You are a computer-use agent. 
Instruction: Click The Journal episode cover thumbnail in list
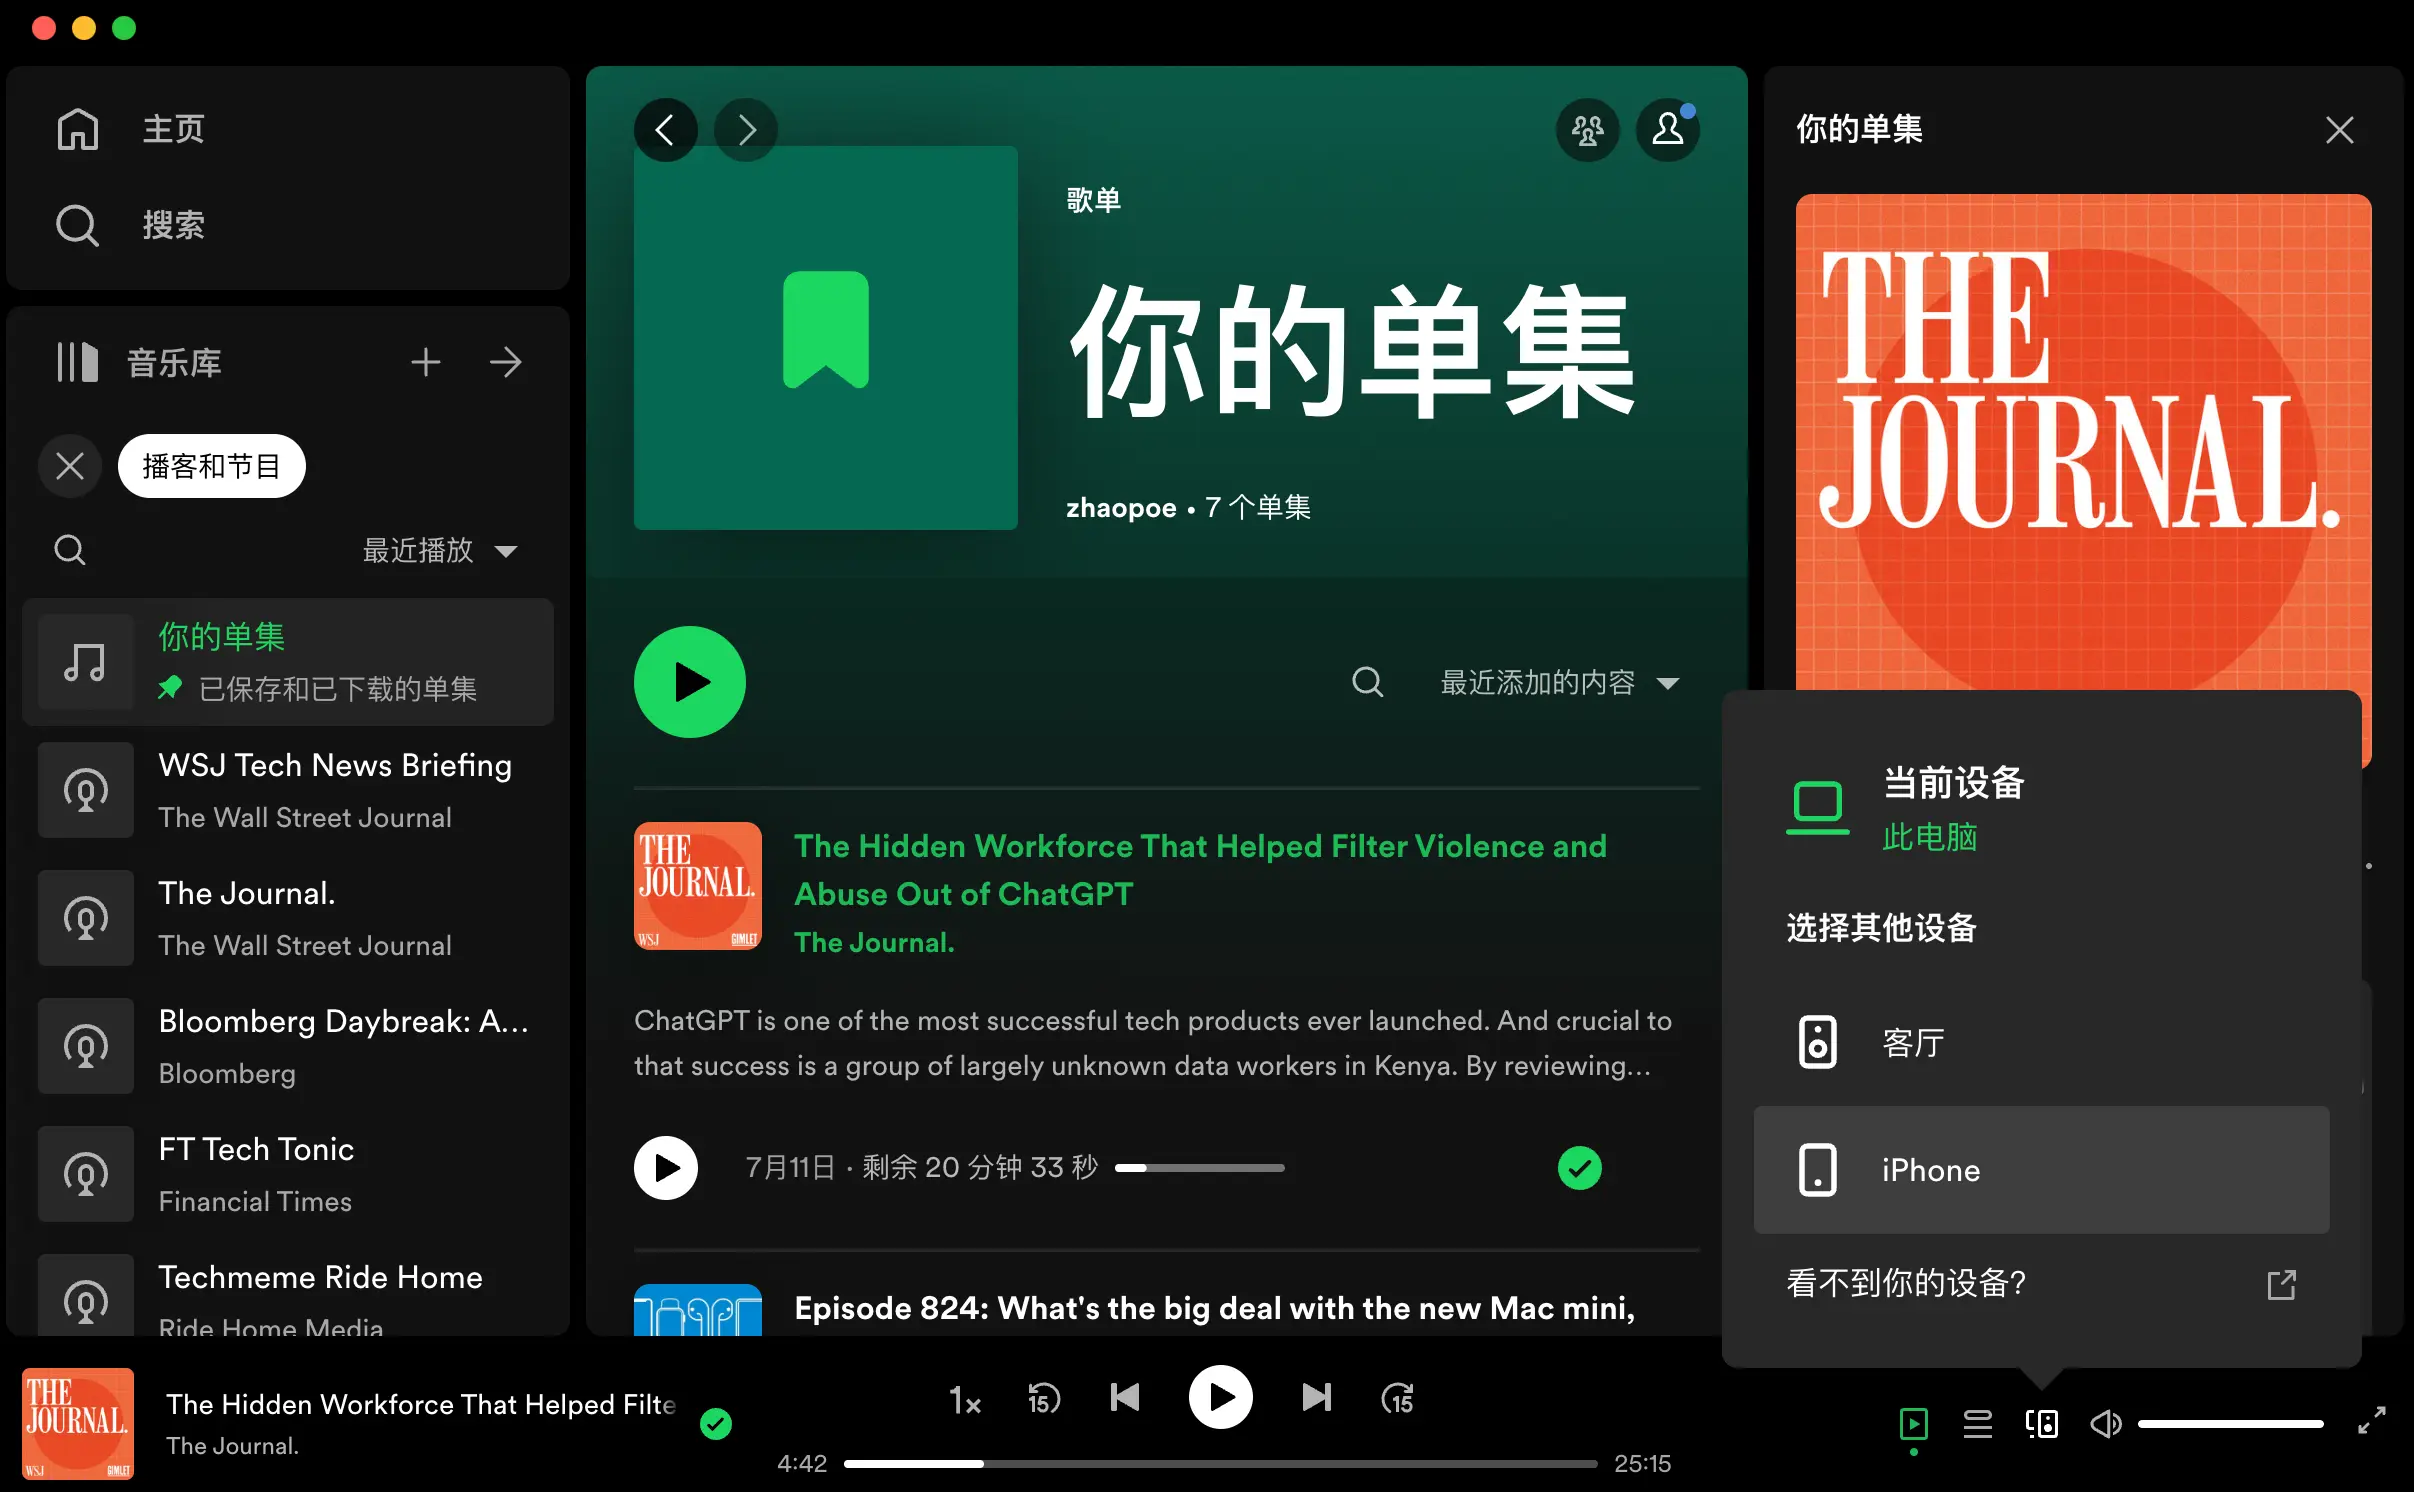point(698,886)
